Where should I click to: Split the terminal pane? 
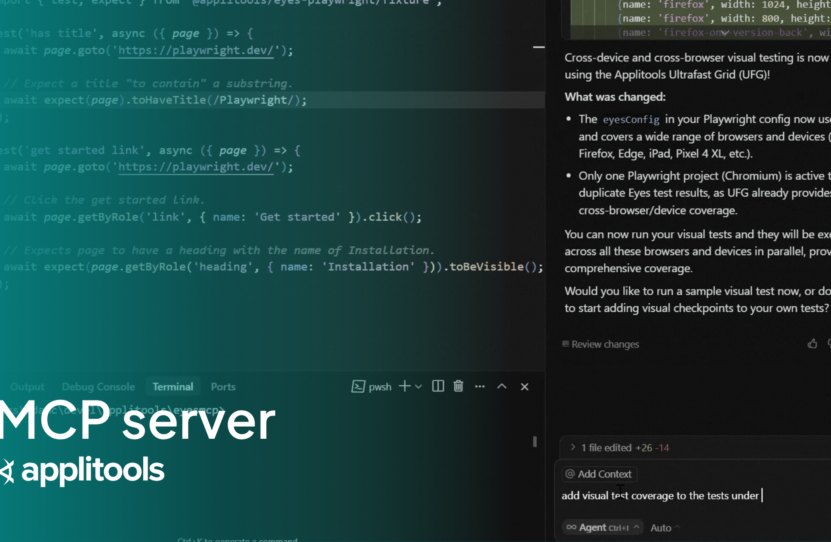coord(438,386)
